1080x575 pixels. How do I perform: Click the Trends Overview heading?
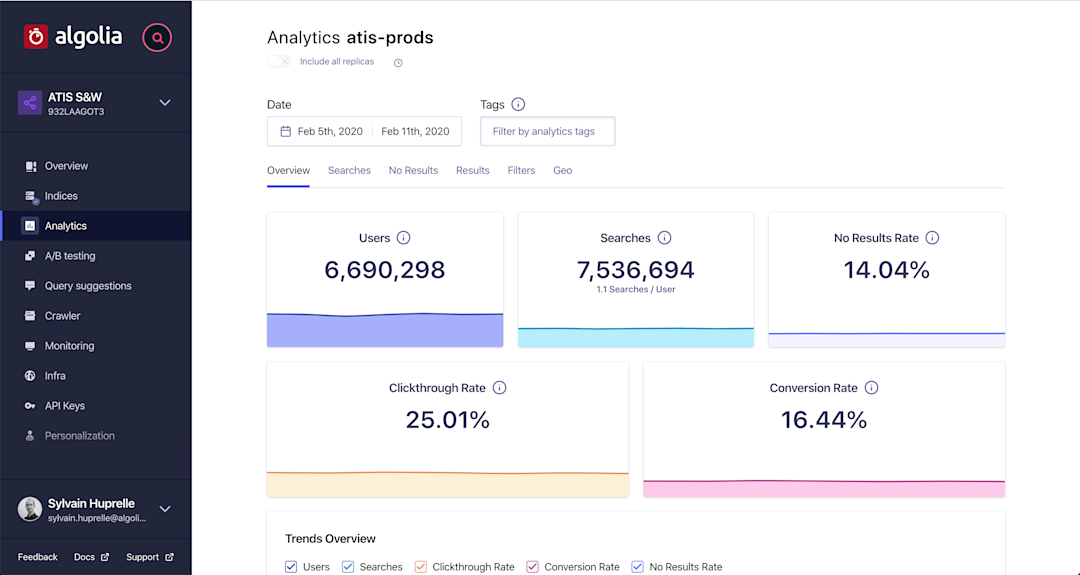(331, 539)
